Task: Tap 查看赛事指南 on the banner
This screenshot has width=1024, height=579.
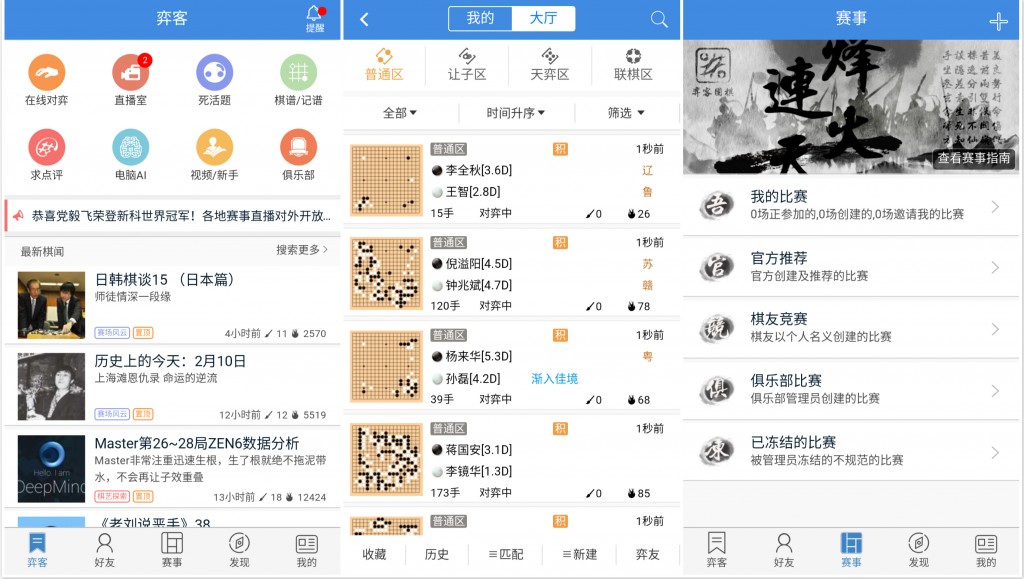Action: (x=974, y=158)
